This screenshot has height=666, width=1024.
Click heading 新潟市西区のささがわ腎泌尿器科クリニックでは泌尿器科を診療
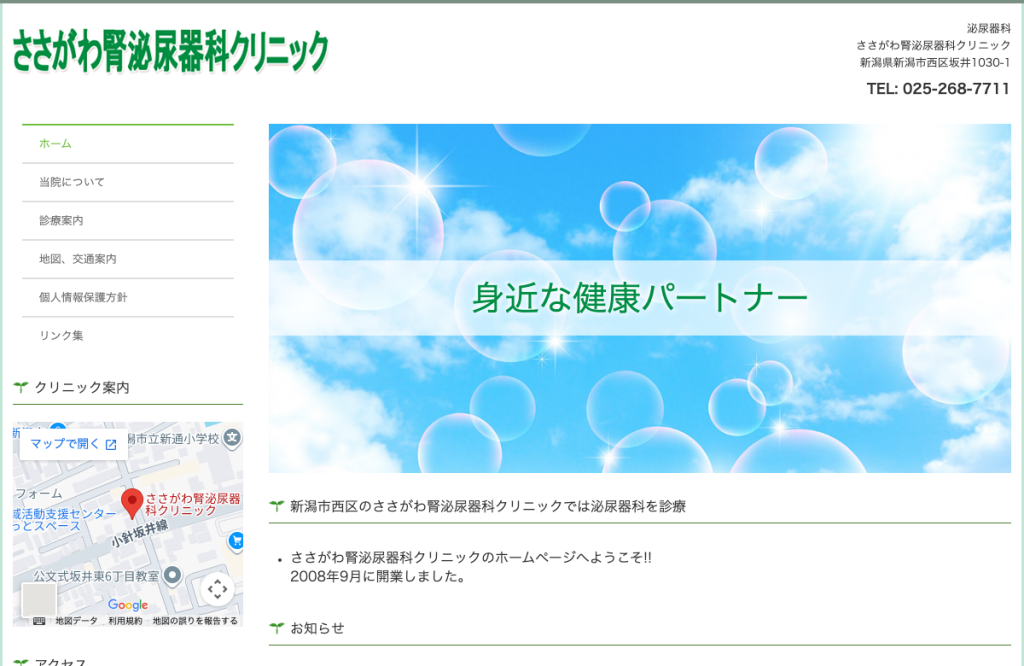(x=488, y=506)
